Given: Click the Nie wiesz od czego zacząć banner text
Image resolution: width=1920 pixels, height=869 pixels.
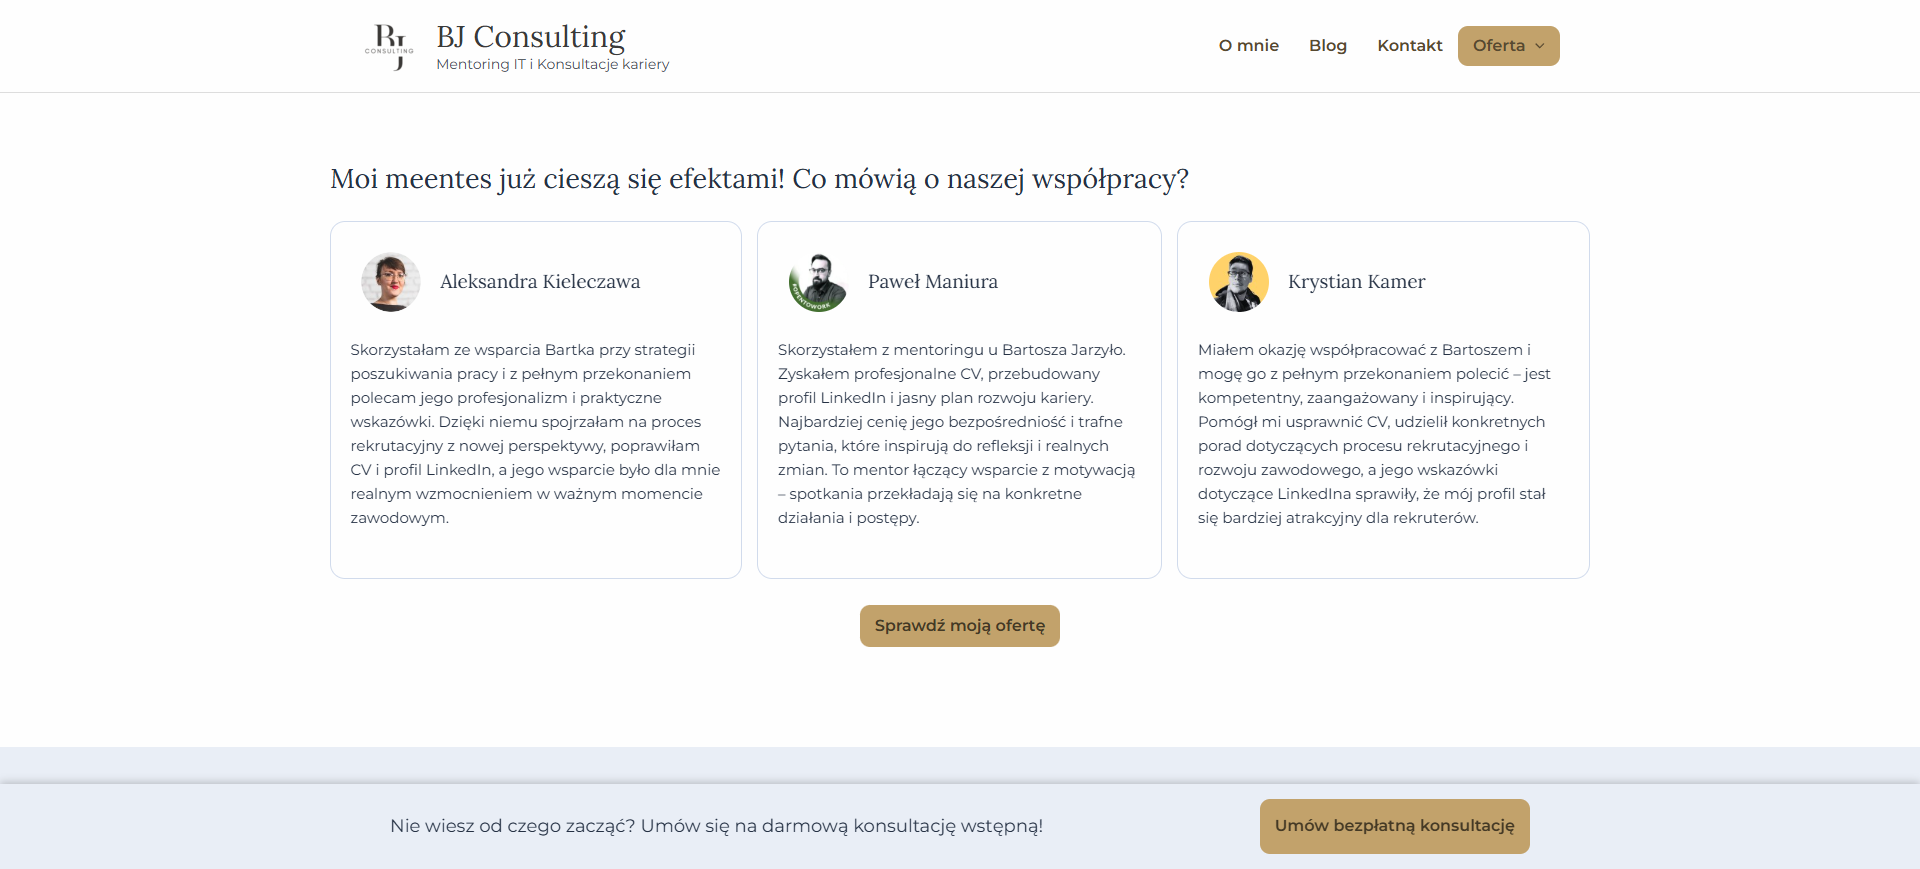Looking at the screenshot, I should point(716,826).
